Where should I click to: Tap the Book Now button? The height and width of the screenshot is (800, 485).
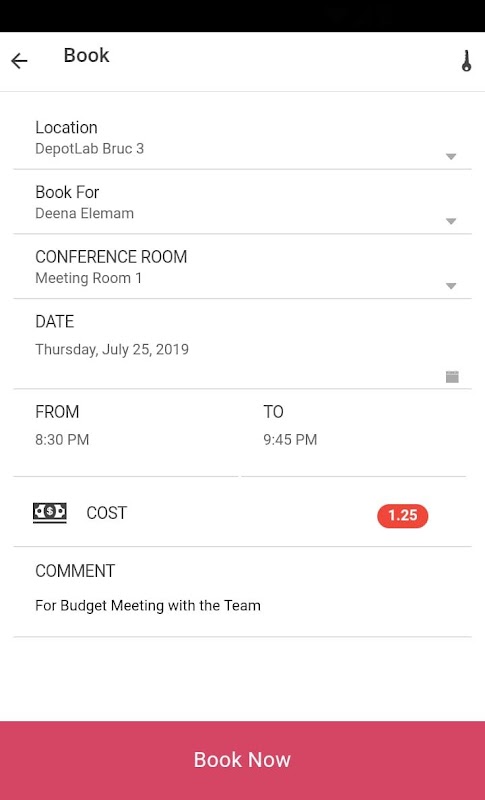[x=242, y=760]
